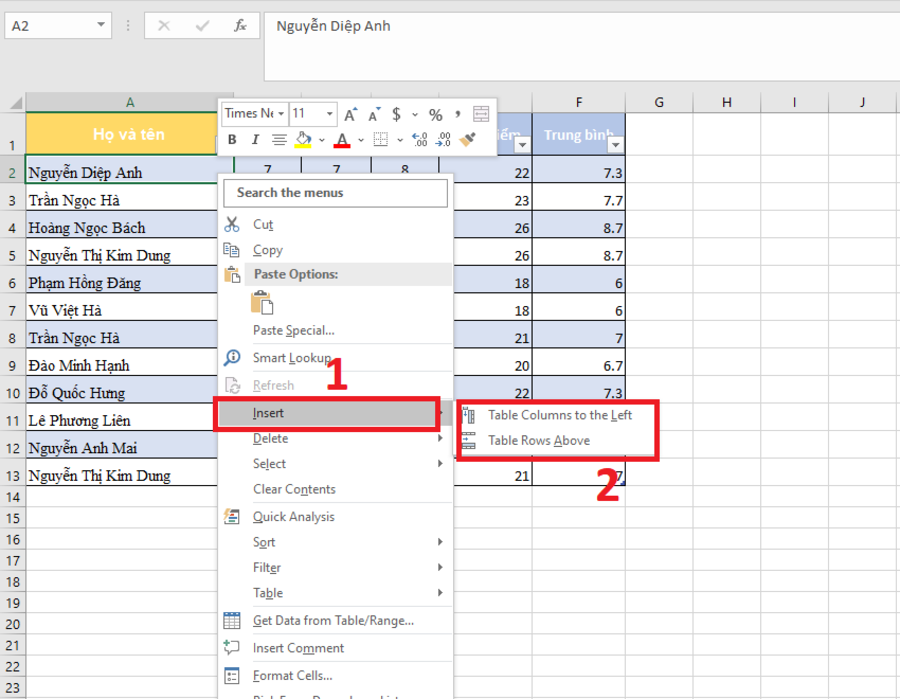The height and width of the screenshot is (699, 900).
Task: Click the Bold button in mini toolbar
Action: [232, 139]
